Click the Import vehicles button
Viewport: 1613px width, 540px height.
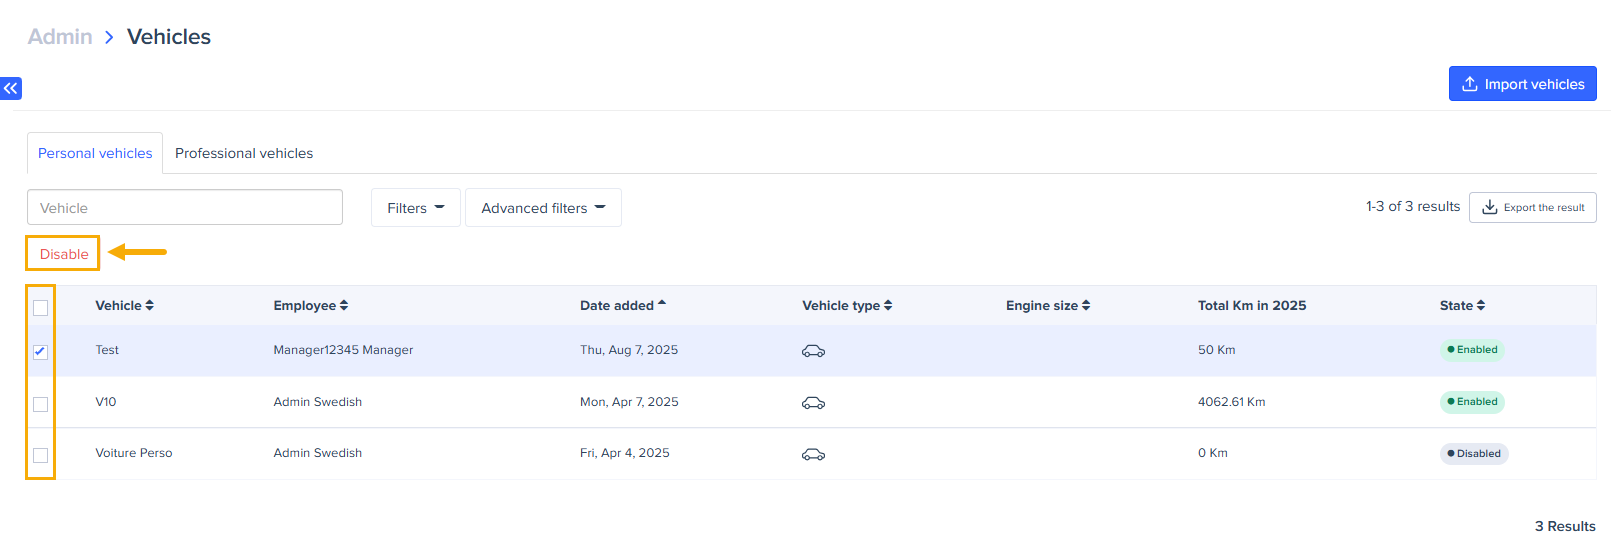[1522, 84]
